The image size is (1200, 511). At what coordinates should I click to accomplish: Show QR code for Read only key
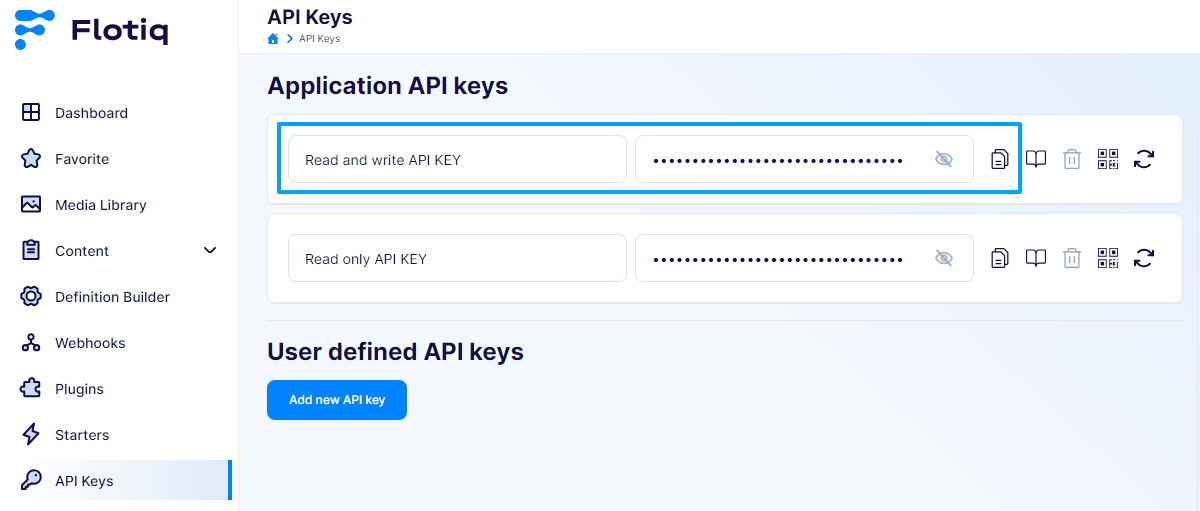tap(1107, 259)
